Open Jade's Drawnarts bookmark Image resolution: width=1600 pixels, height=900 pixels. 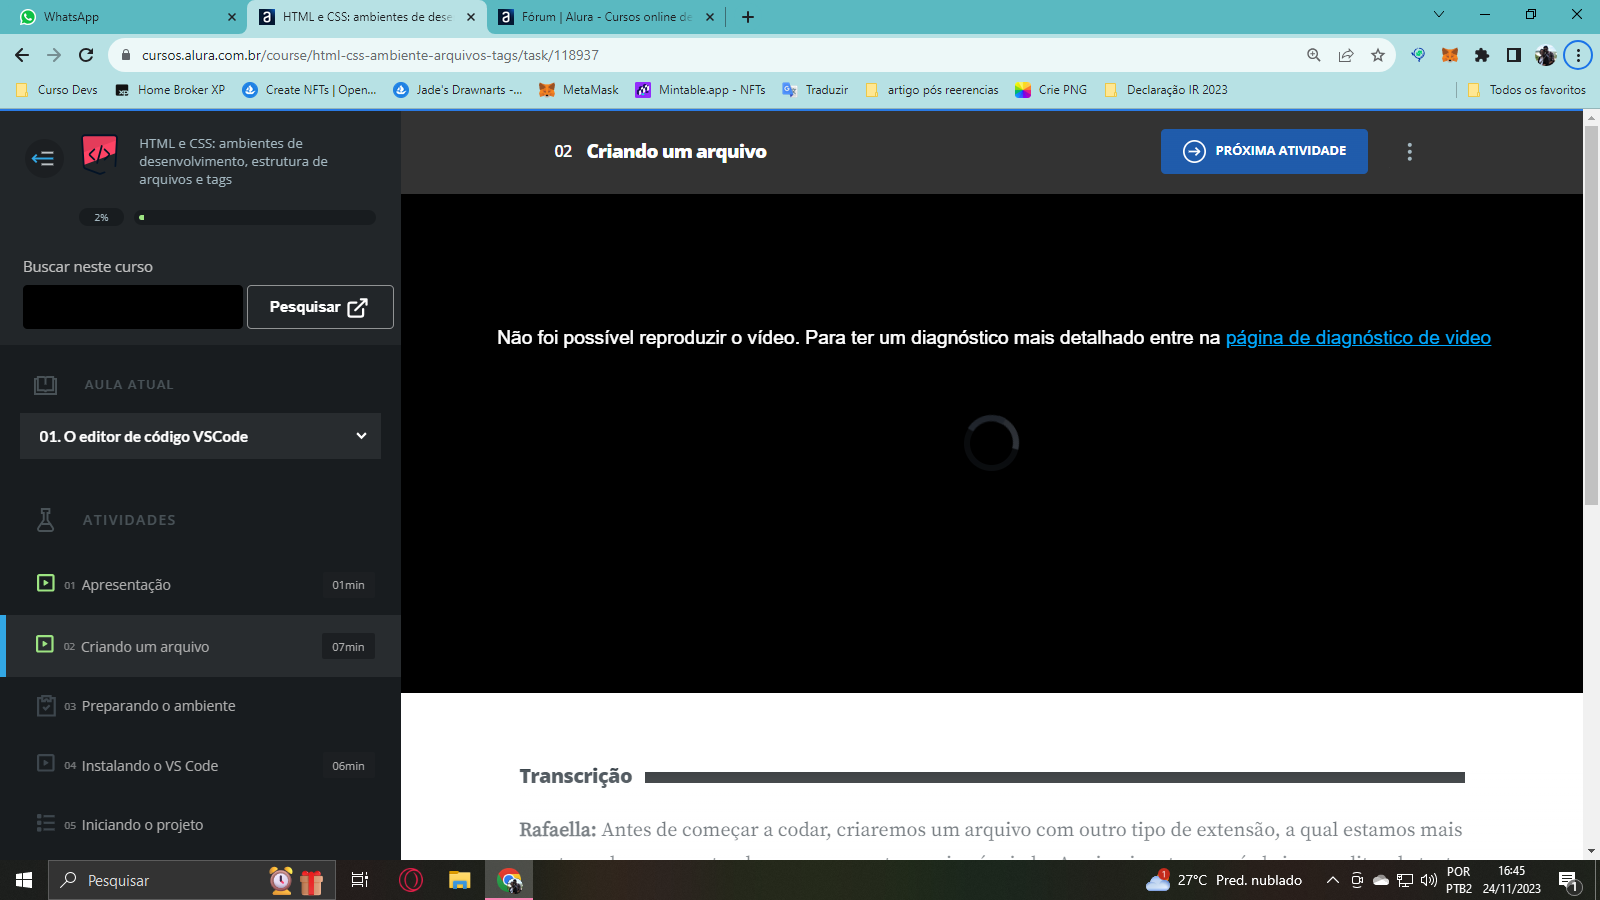click(x=457, y=90)
